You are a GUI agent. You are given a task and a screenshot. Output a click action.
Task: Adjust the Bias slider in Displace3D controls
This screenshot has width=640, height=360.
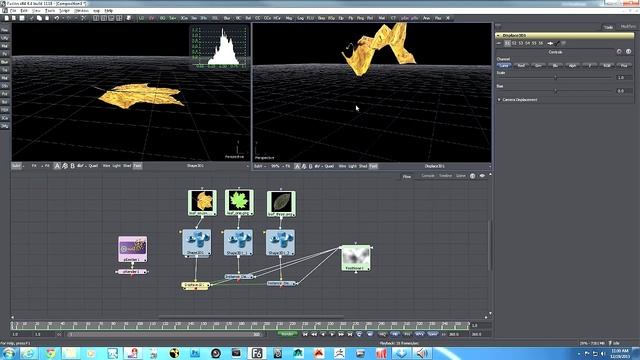tap(556, 91)
